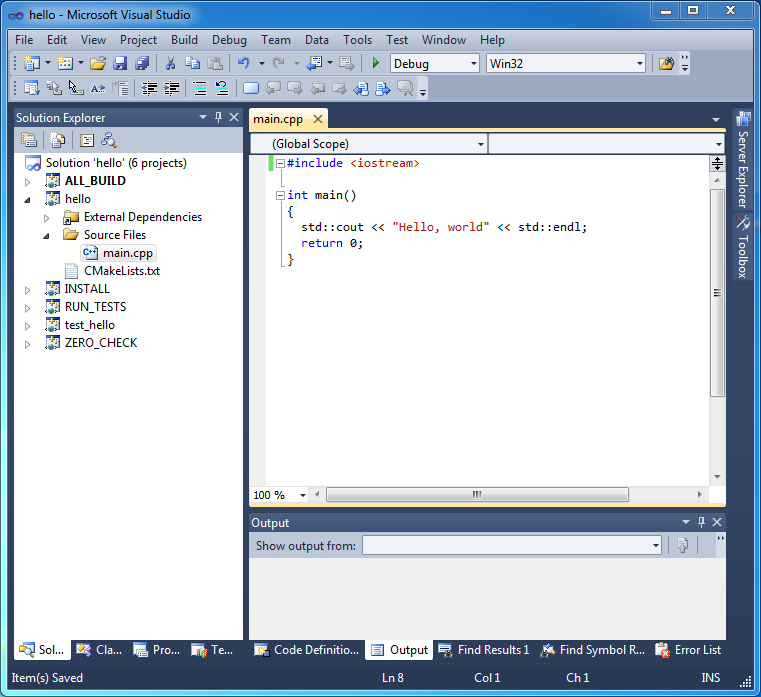The width and height of the screenshot is (761, 697).
Task: Click the Save All stacked disks icon
Action: (x=142, y=63)
